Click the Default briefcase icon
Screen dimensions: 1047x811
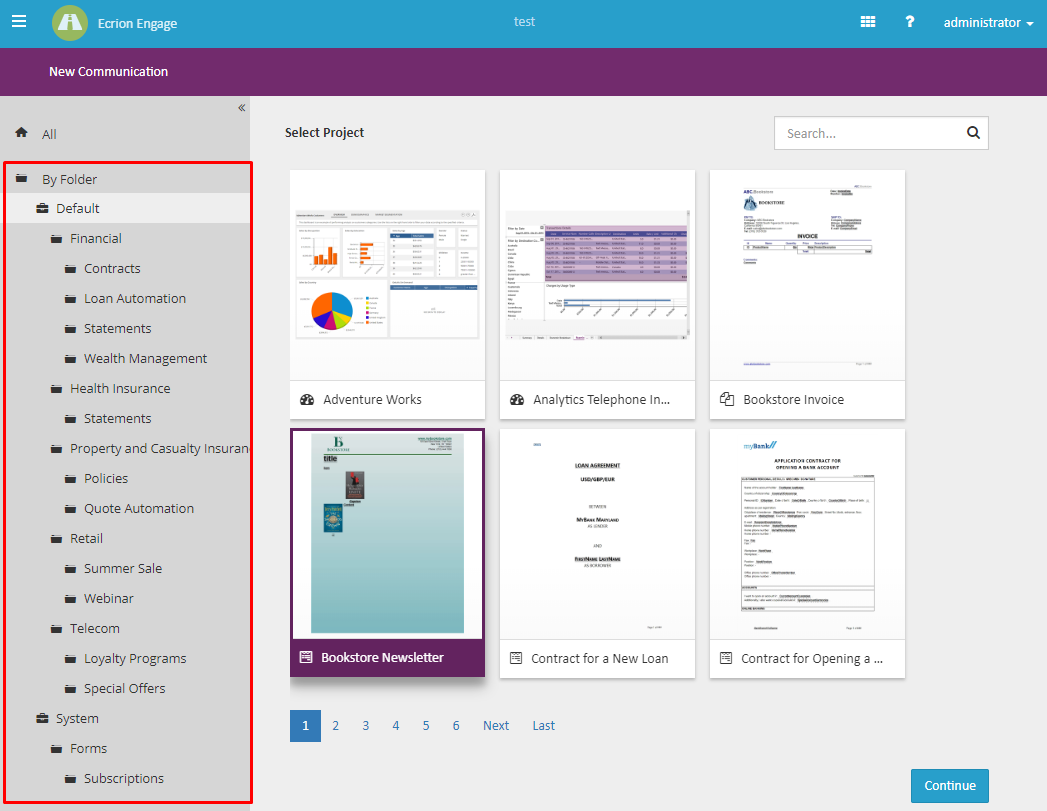tap(43, 208)
